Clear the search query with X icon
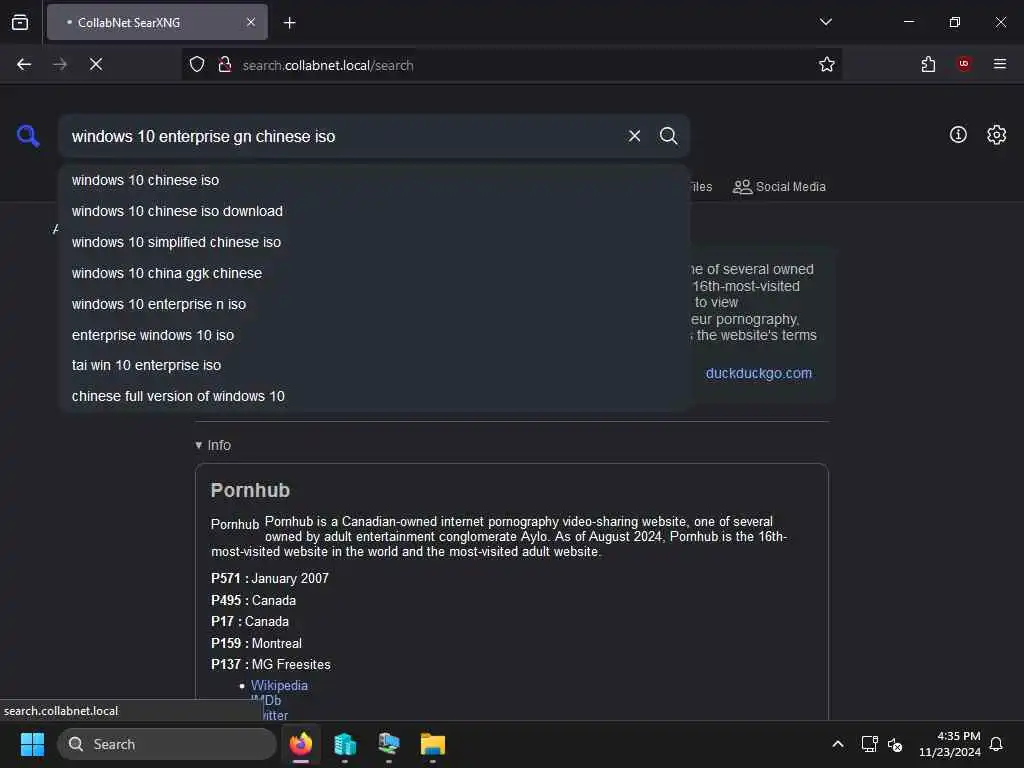Screen dimensions: 1024x768 click(x=634, y=136)
